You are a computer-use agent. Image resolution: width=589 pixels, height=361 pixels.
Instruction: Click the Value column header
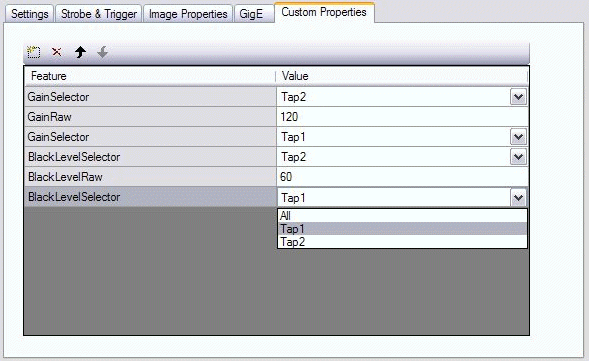pos(402,76)
